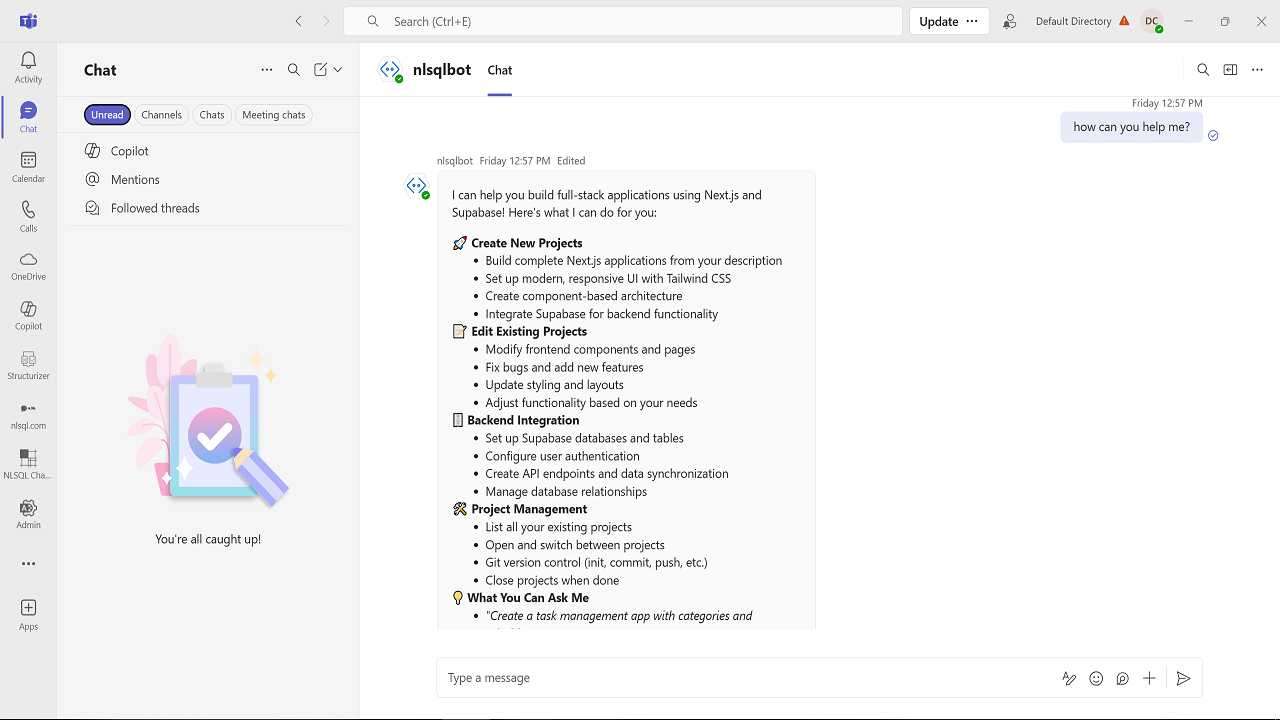Go back with the back arrow
Screen dimensions: 1280x720
click(298, 21)
